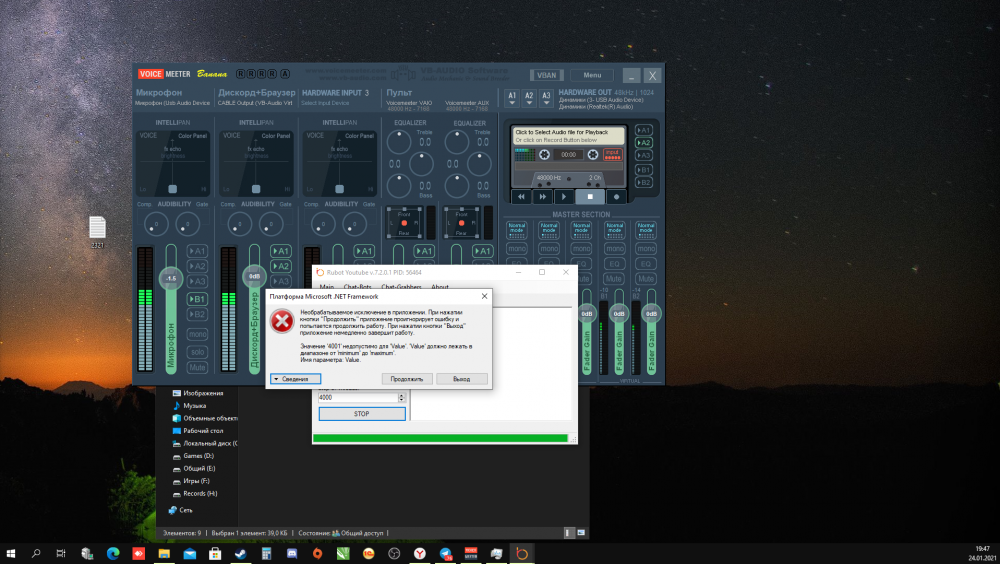The width and height of the screenshot is (1000, 564).
Task: Open hardware output A1 device selector
Action: pyautogui.click(x=512, y=97)
